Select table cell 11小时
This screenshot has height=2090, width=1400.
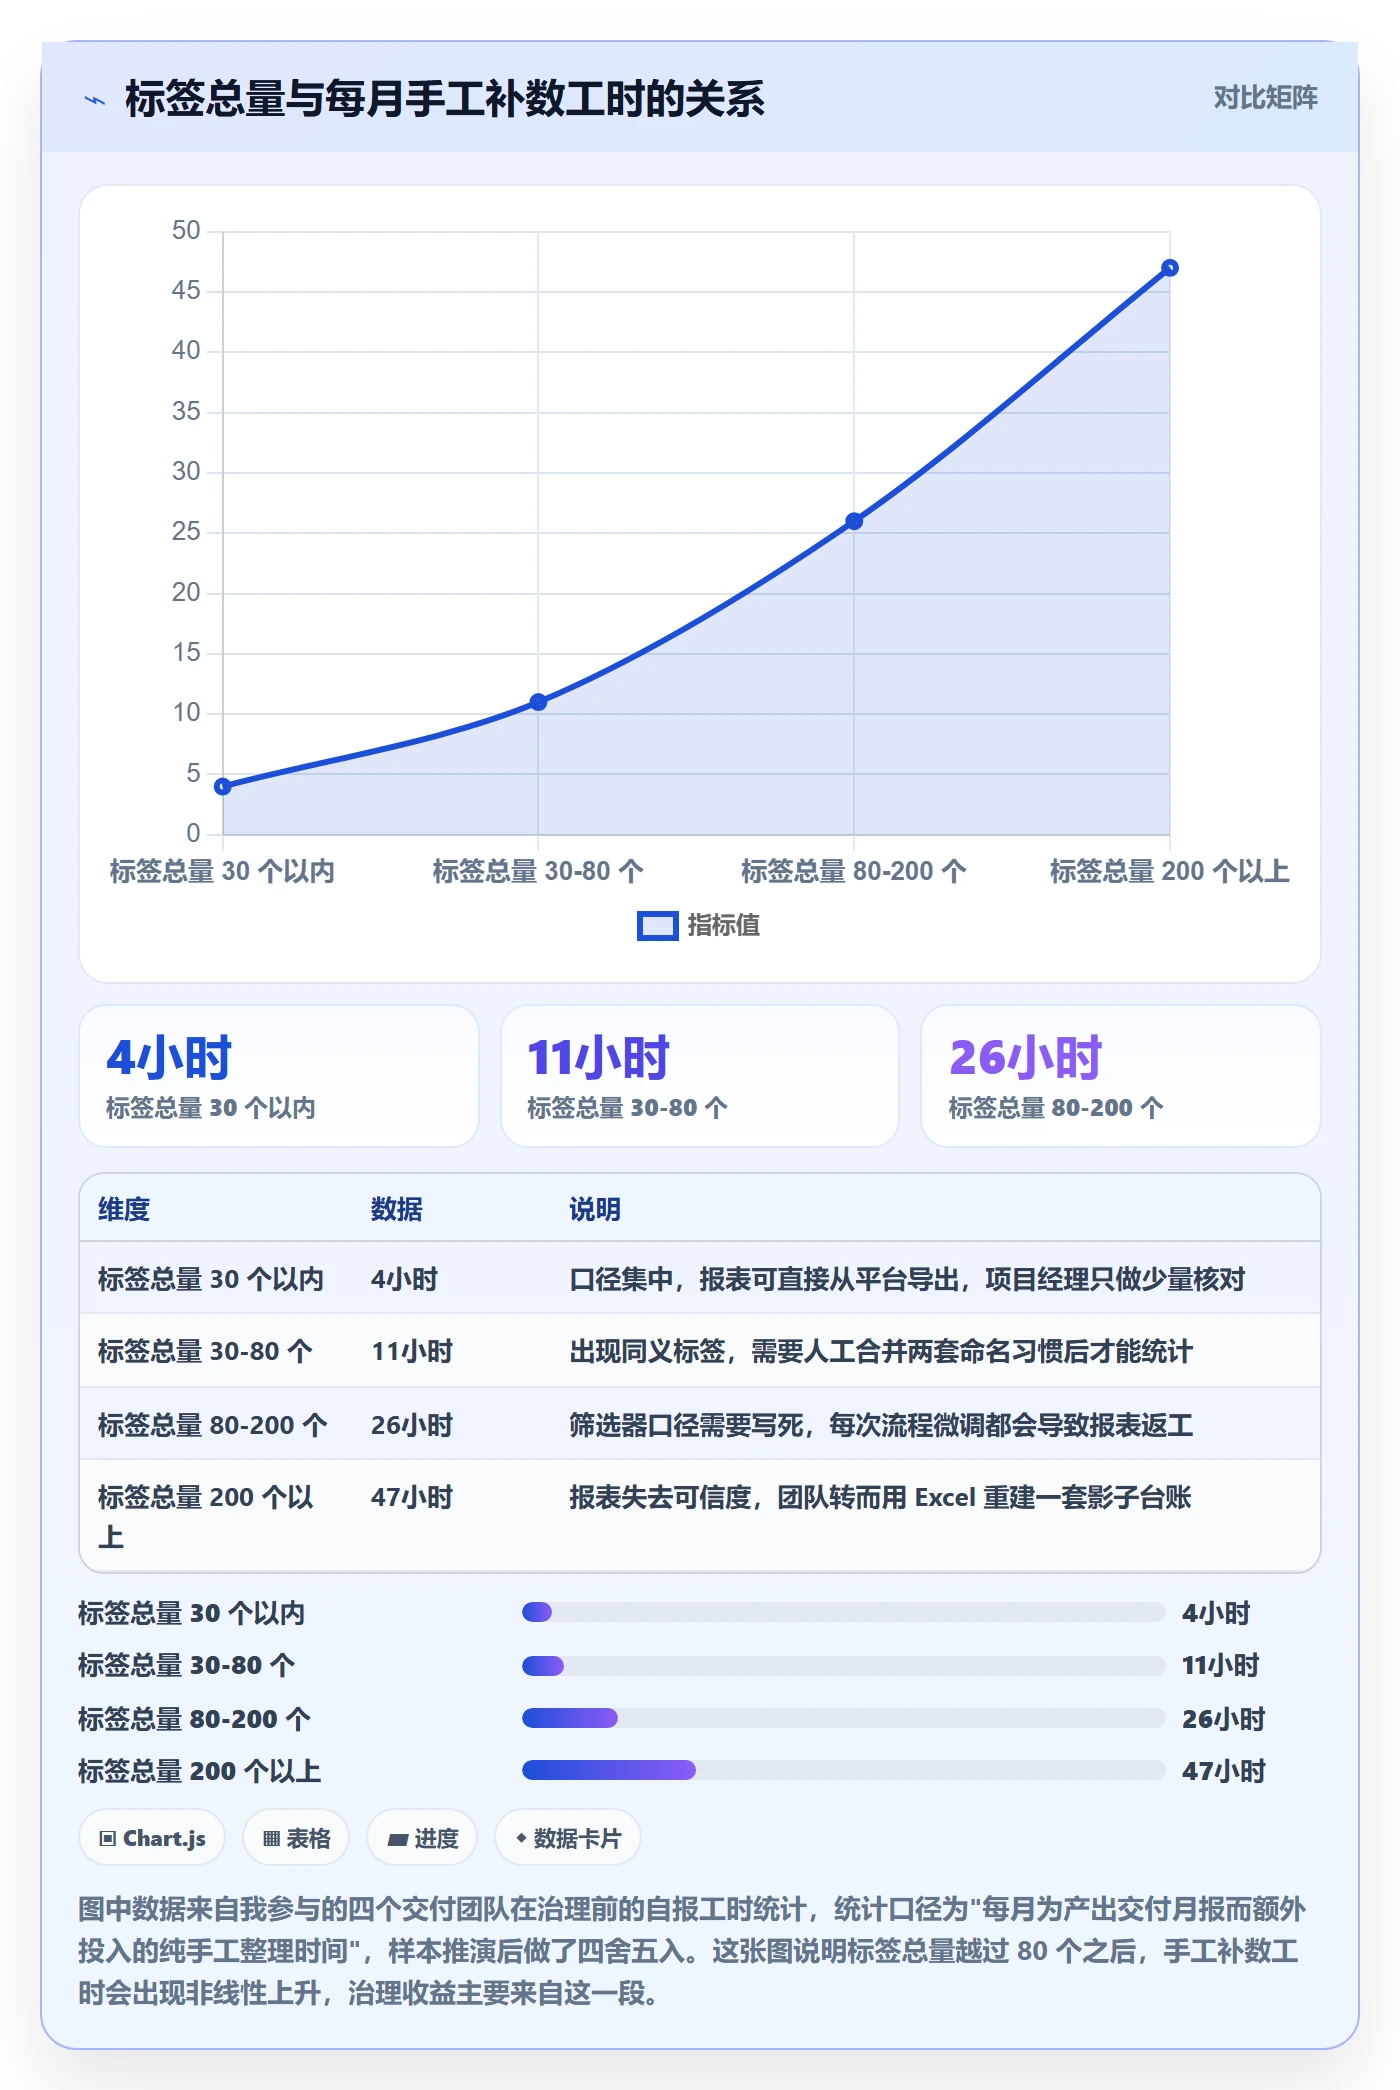pos(412,1352)
